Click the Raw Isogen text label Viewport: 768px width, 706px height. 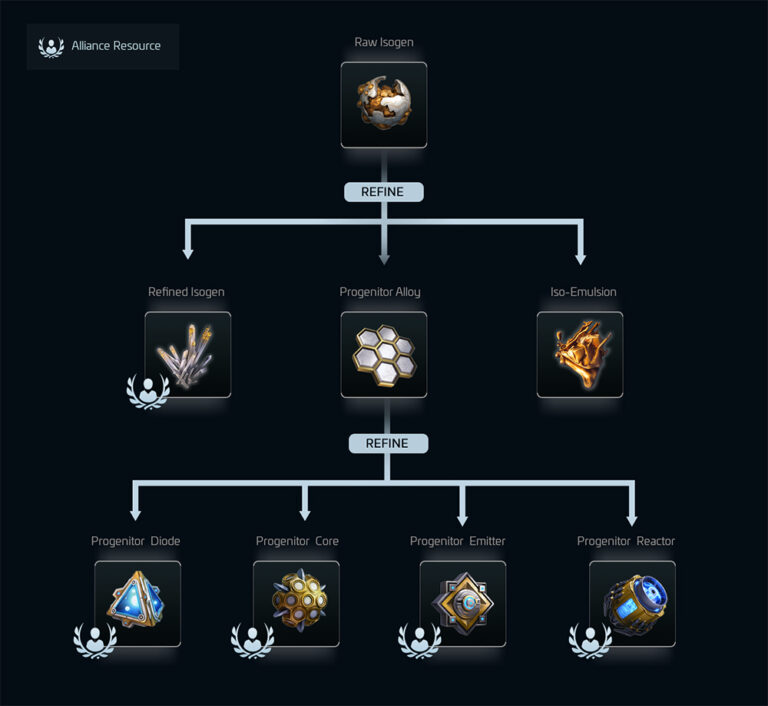[x=384, y=43]
